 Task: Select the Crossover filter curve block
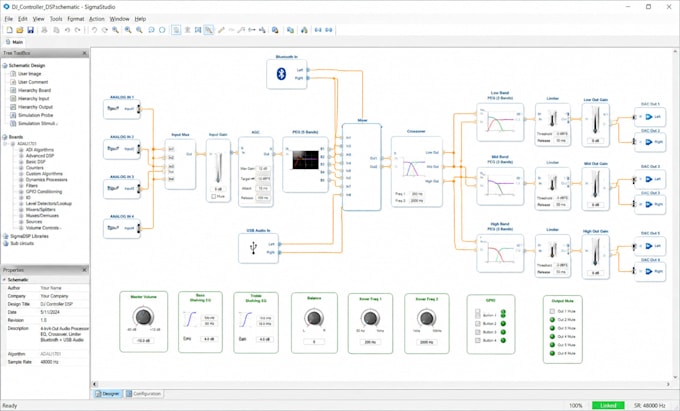pyautogui.click(x=413, y=168)
